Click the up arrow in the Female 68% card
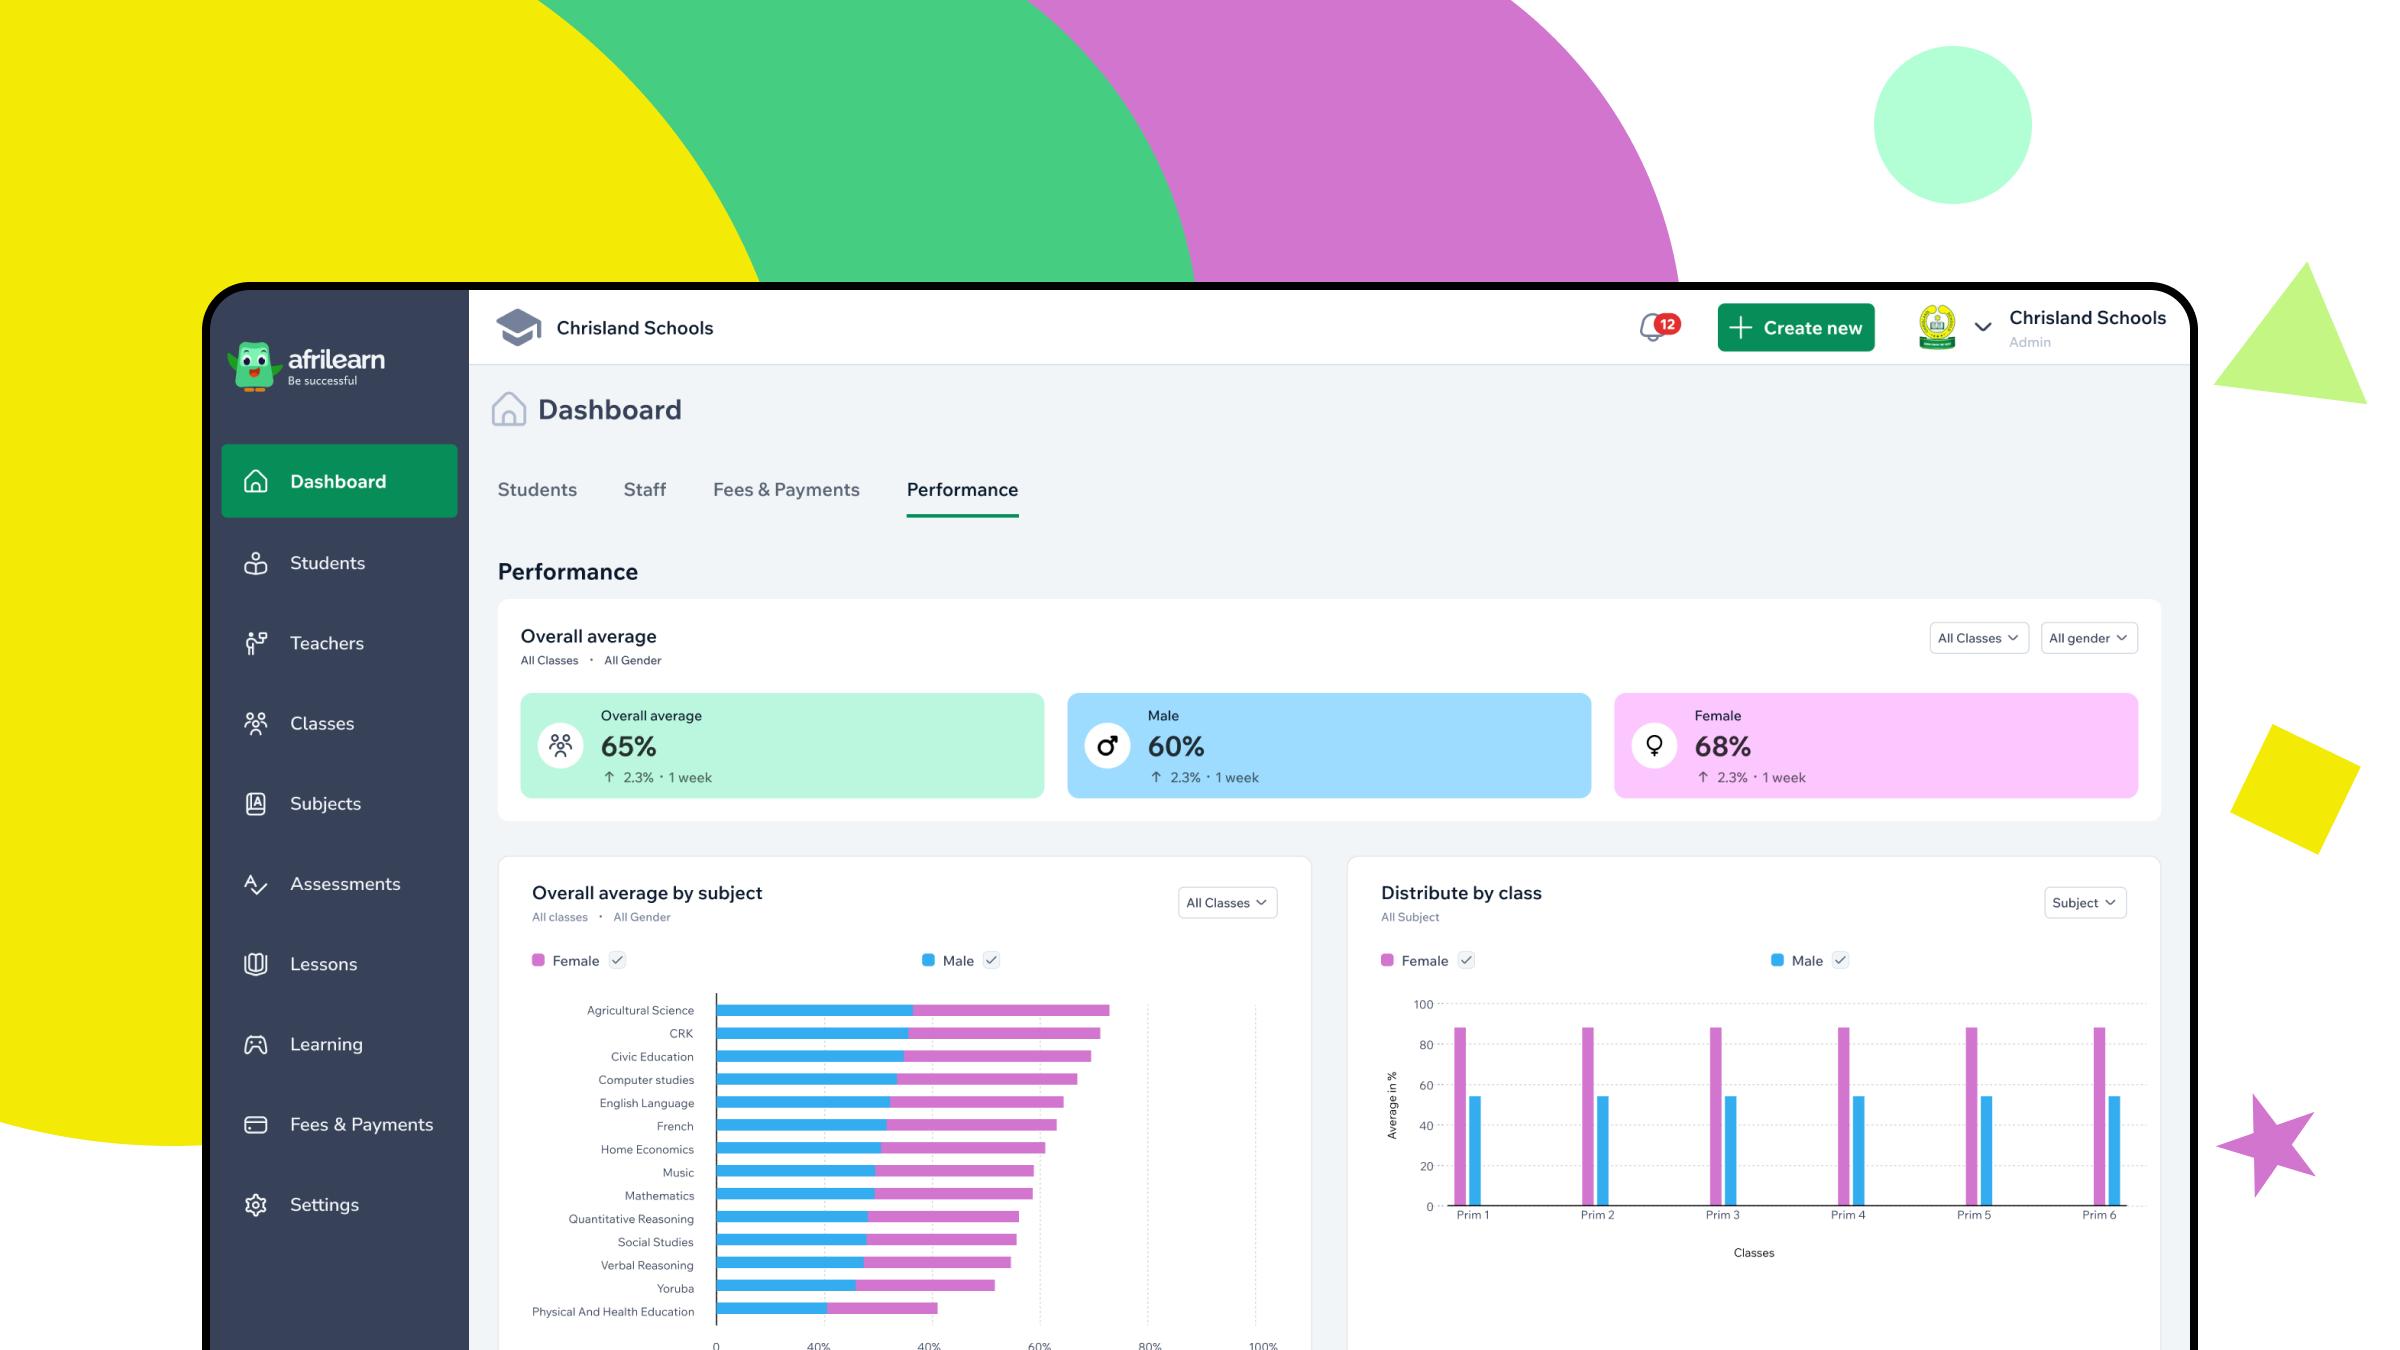Screen dimensions: 2400x1350 (x=1703, y=777)
